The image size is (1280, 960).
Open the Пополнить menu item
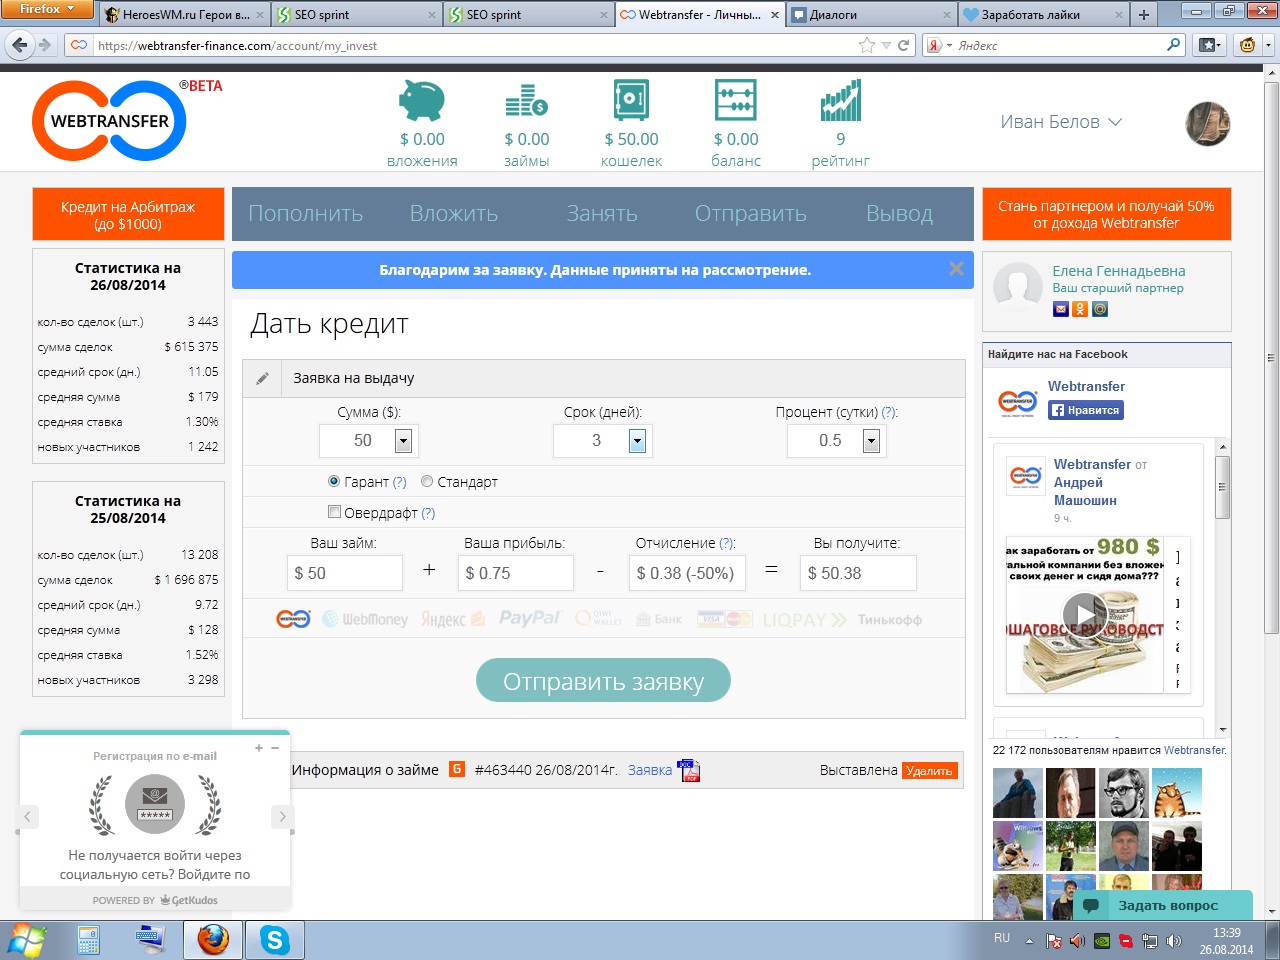(305, 214)
